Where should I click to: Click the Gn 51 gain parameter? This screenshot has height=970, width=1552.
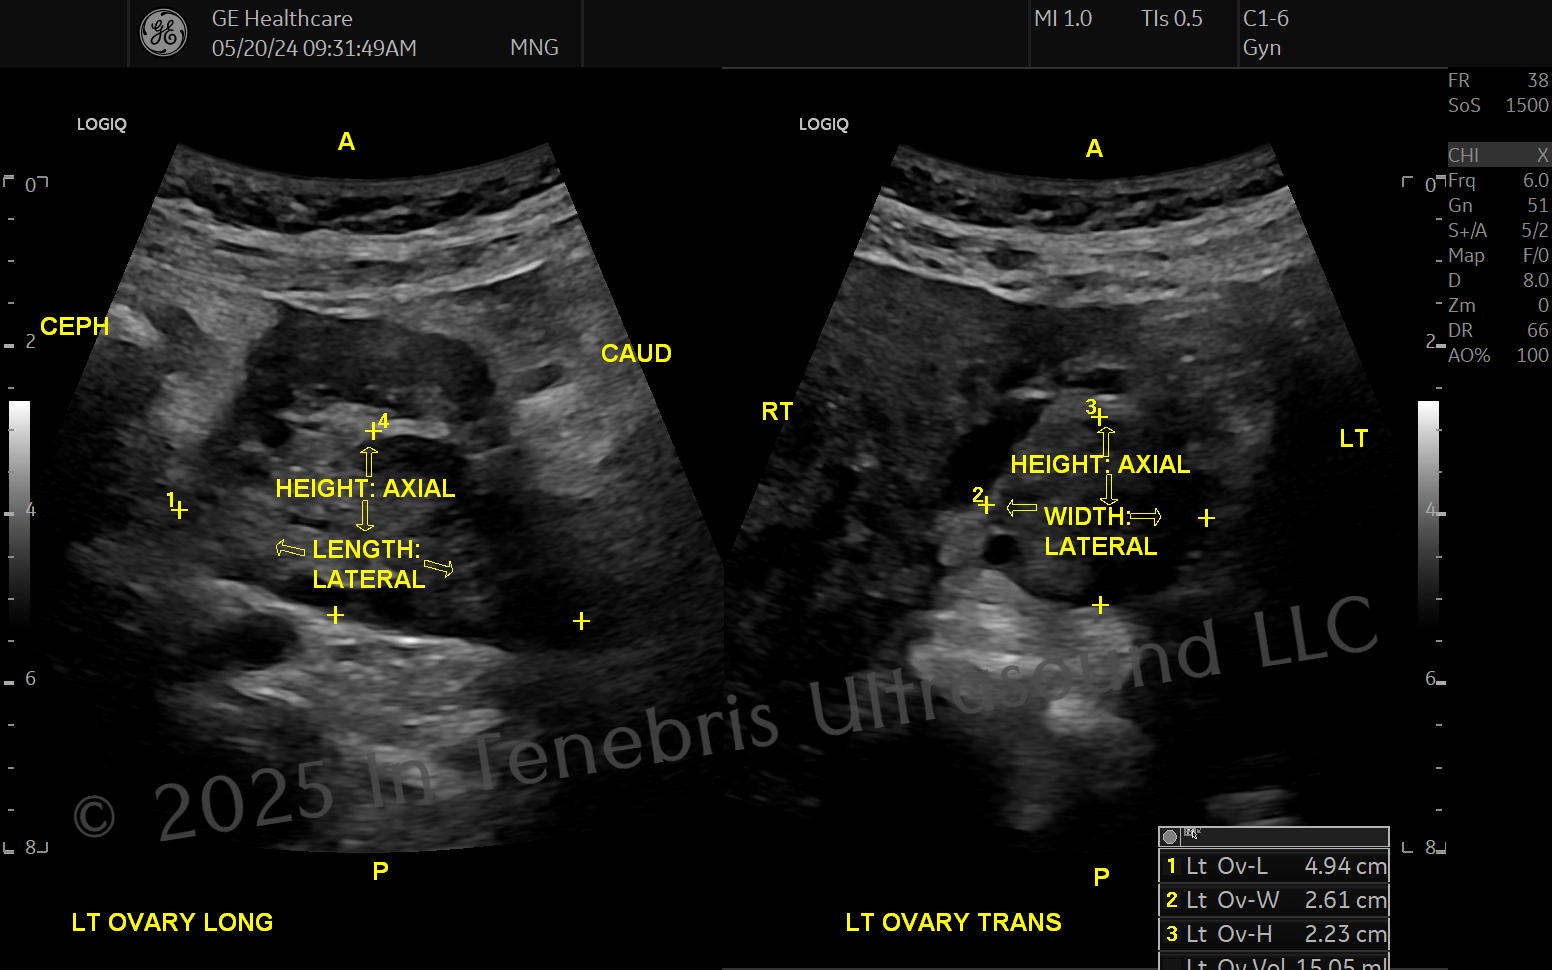point(1498,205)
